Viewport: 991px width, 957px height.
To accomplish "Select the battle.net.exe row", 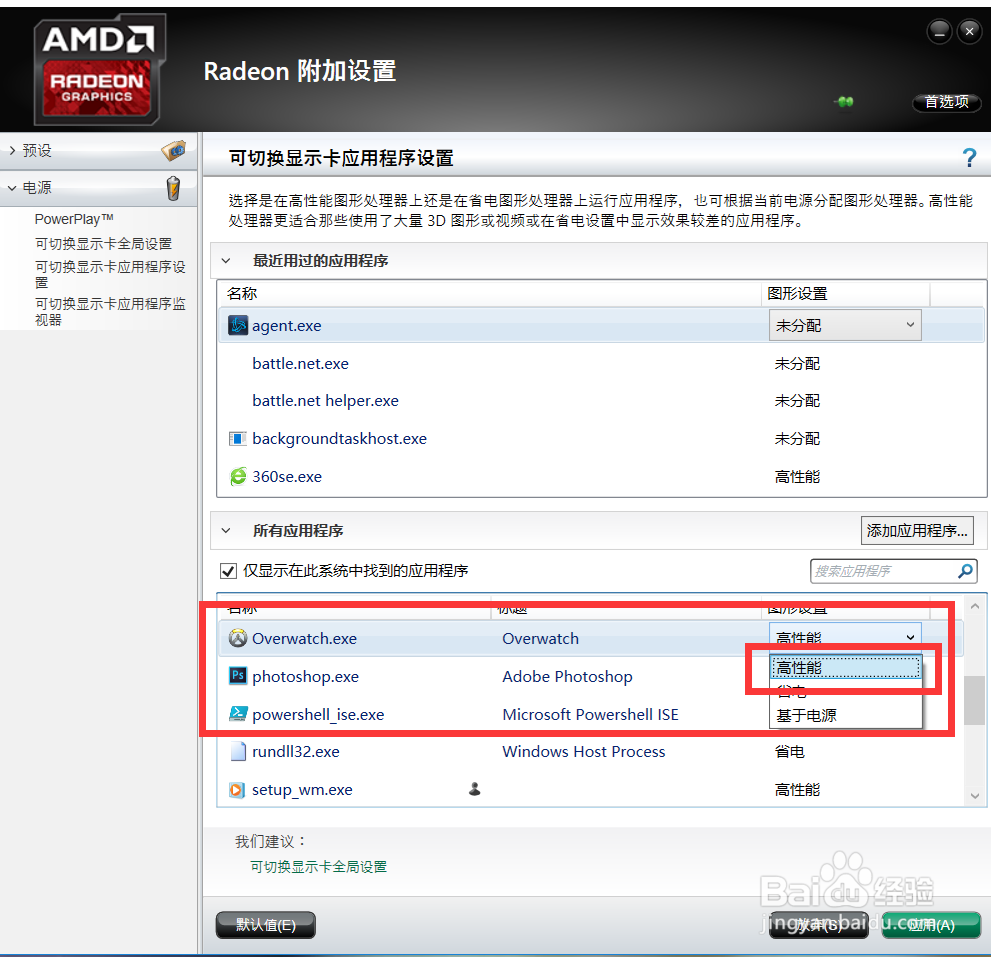I will (601, 363).
